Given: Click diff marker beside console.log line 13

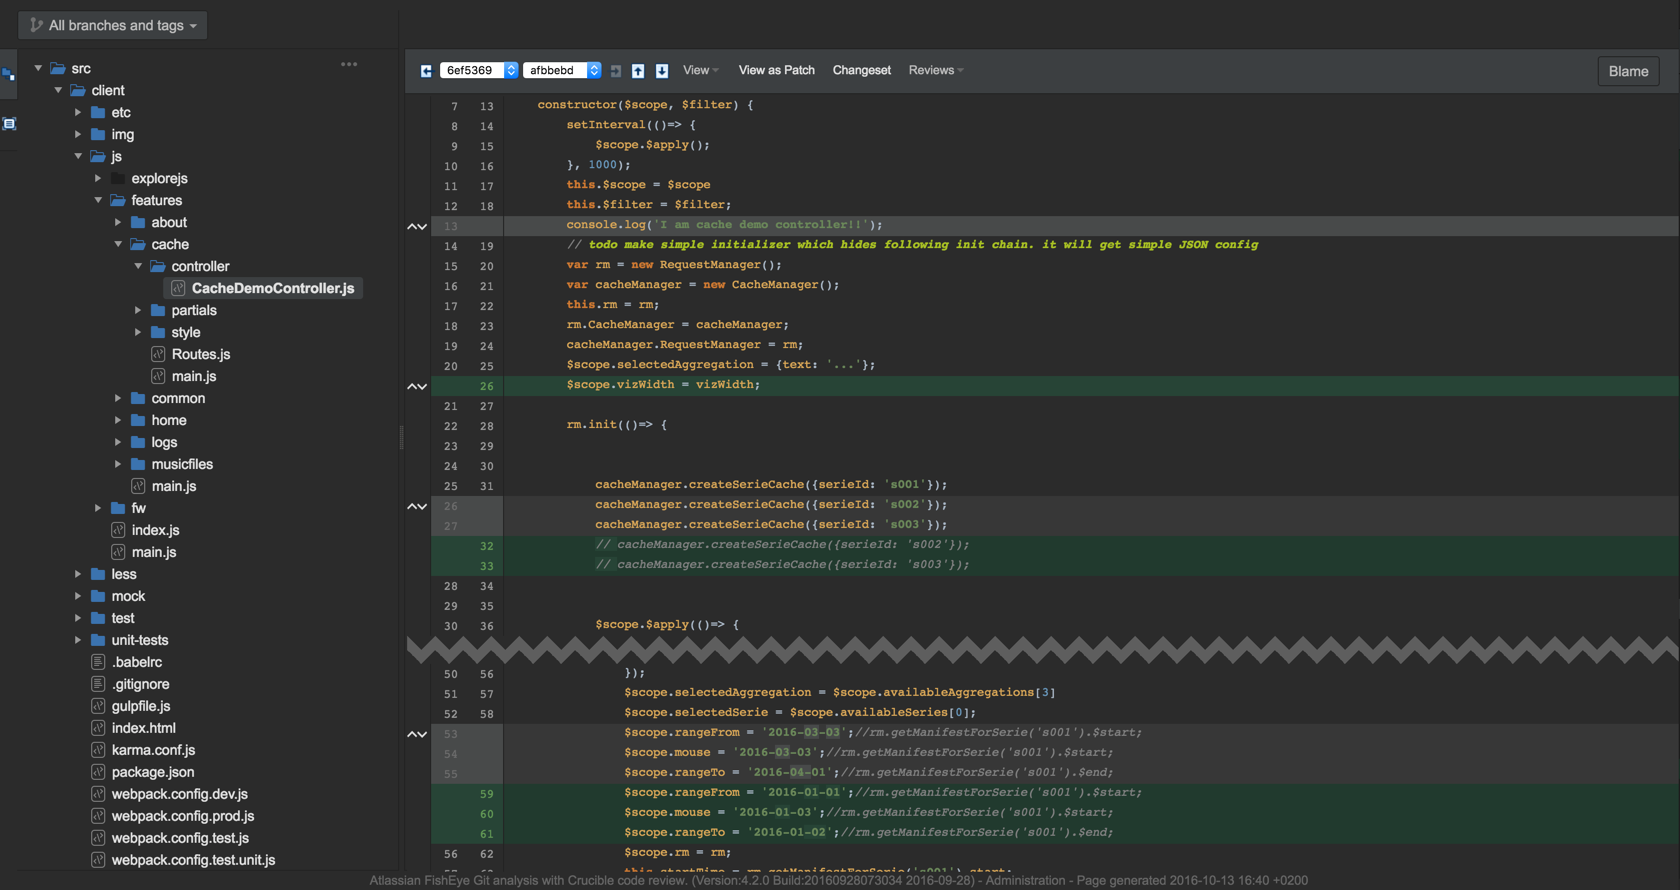Looking at the screenshot, I should (x=417, y=227).
